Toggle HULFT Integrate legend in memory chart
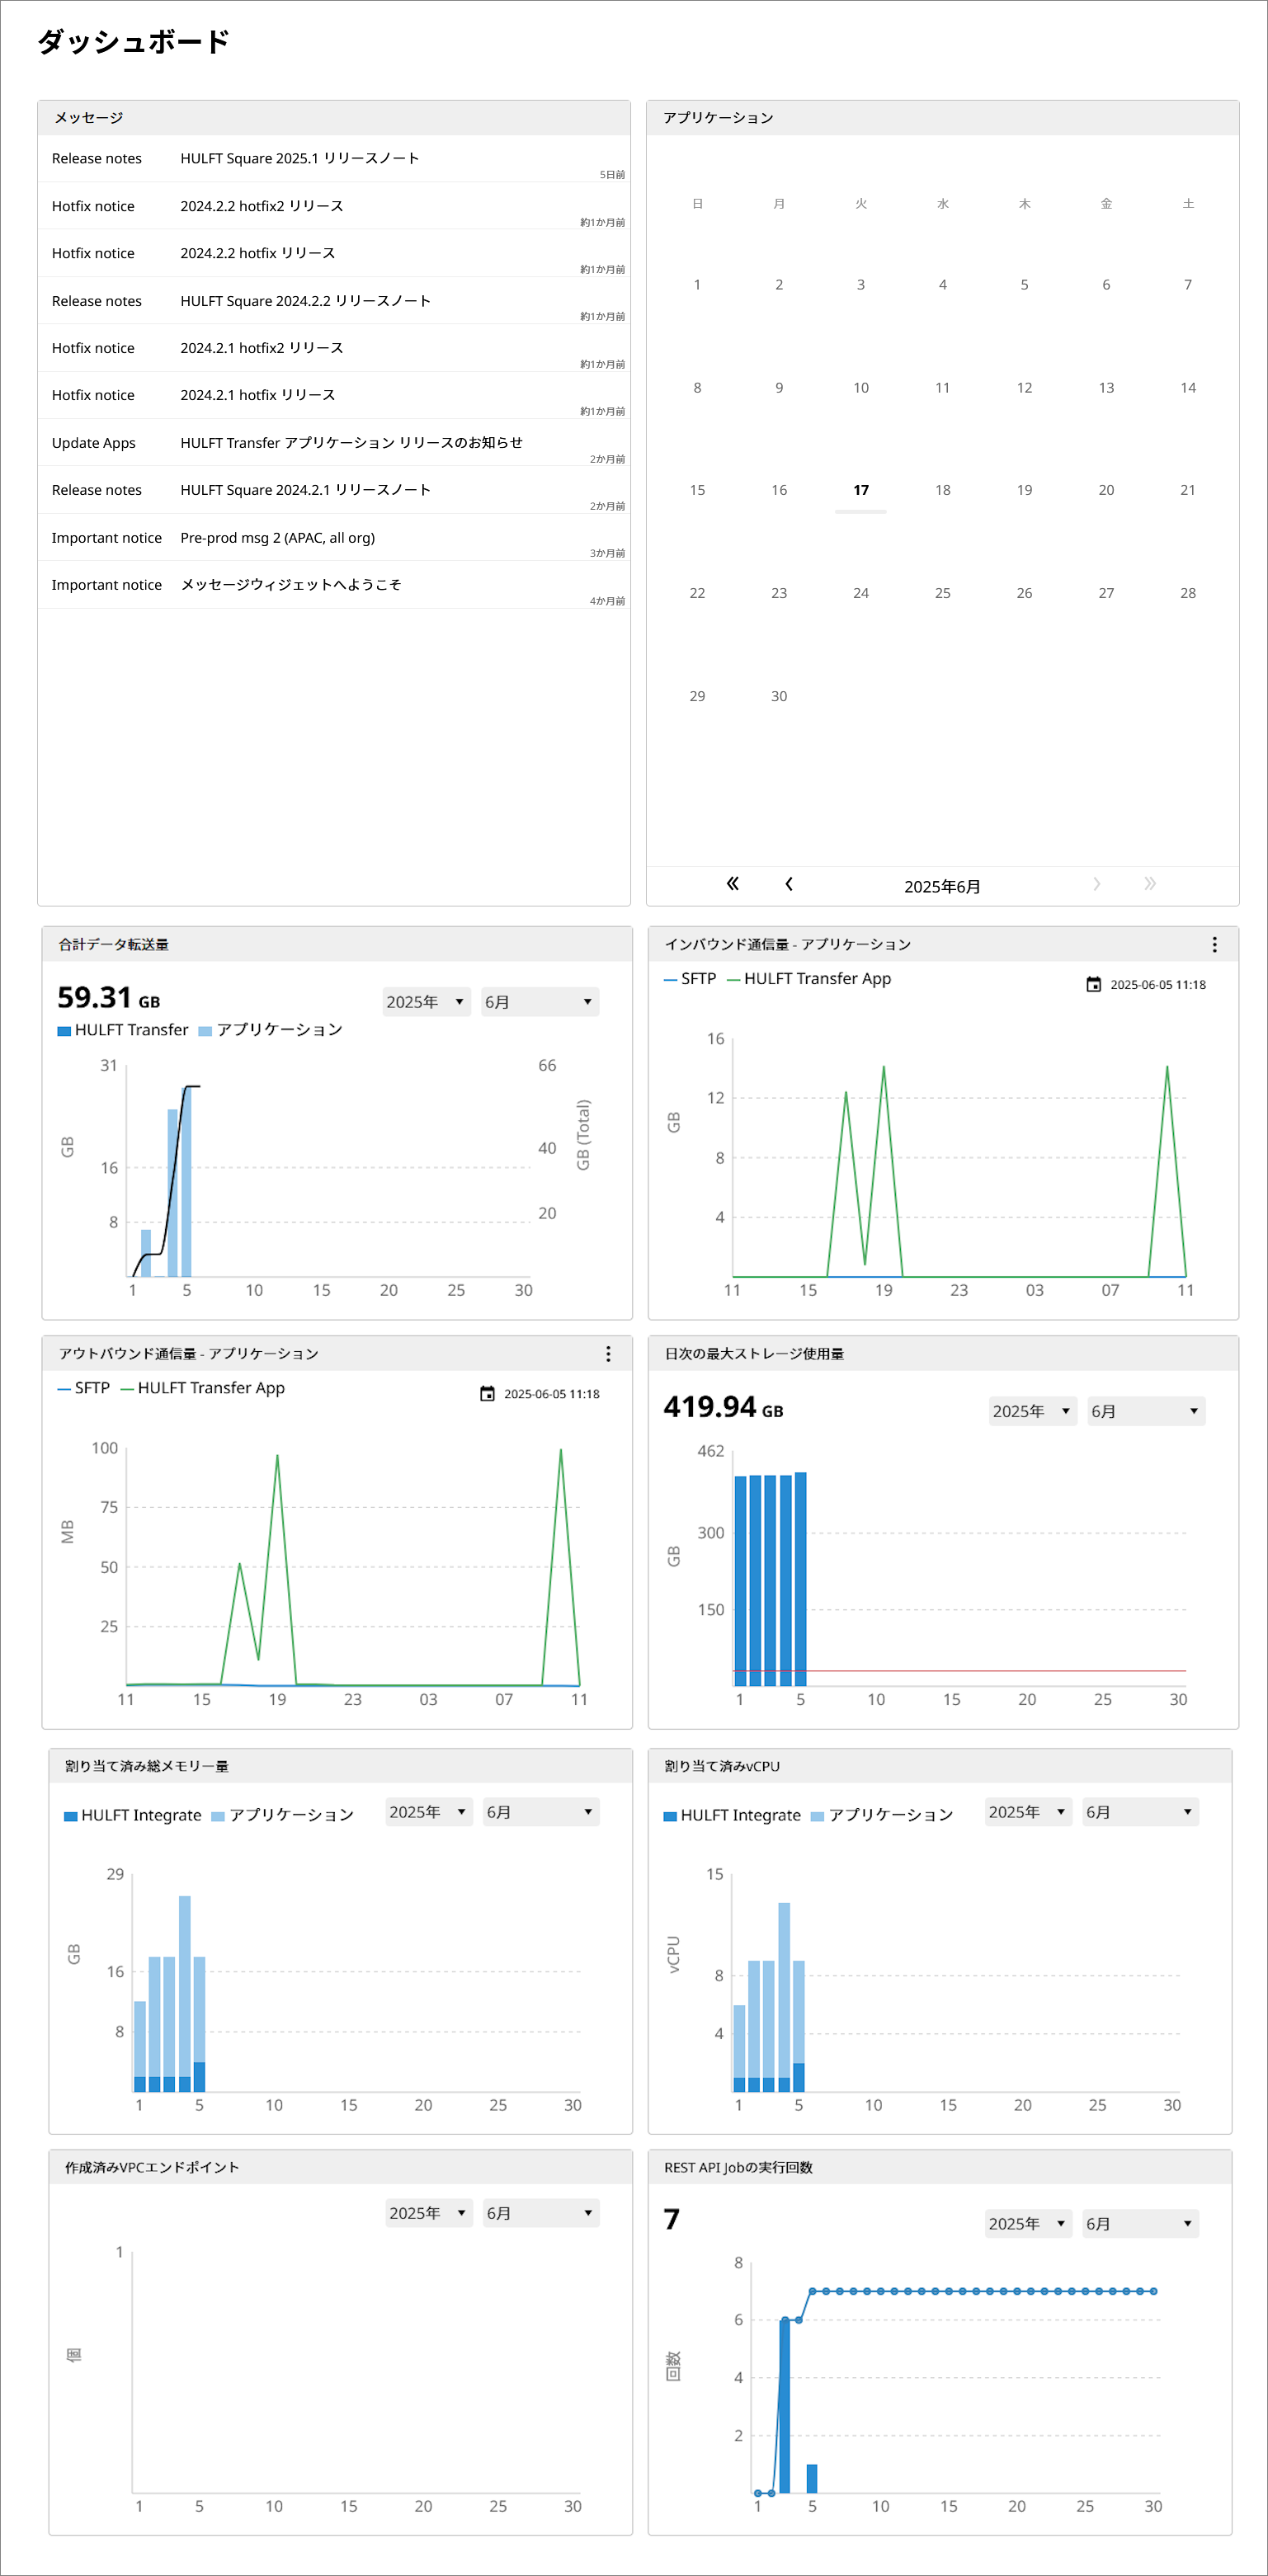Image resolution: width=1268 pixels, height=2576 pixels. click(132, 1815)
